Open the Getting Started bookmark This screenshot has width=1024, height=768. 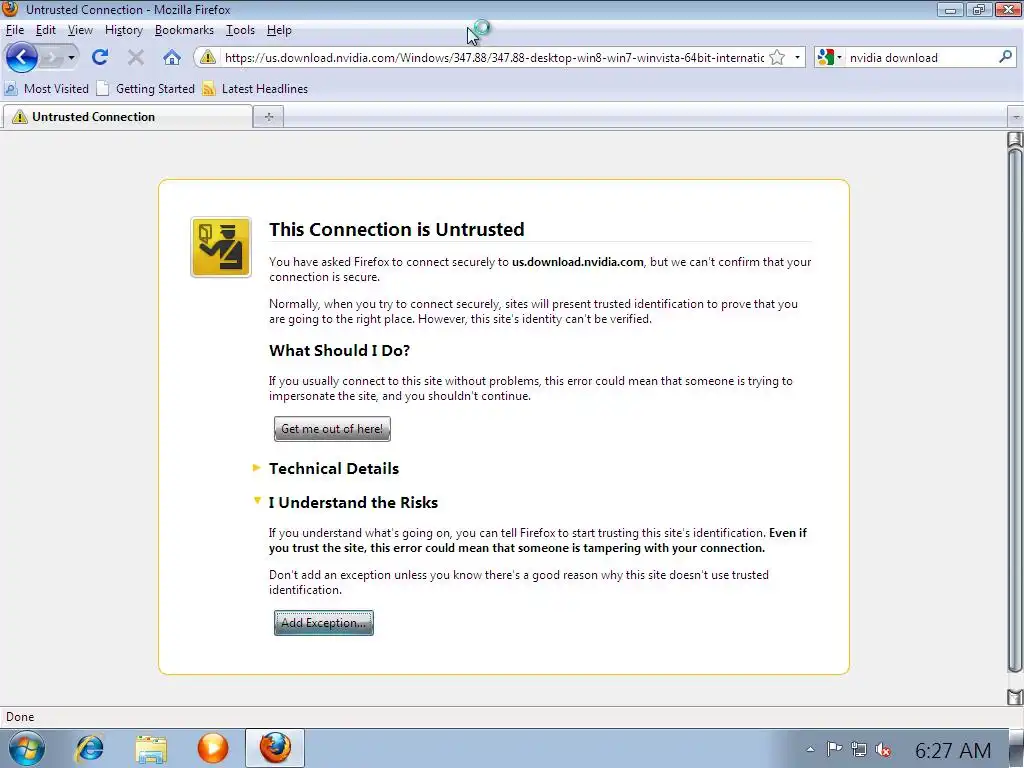point(145,89)
